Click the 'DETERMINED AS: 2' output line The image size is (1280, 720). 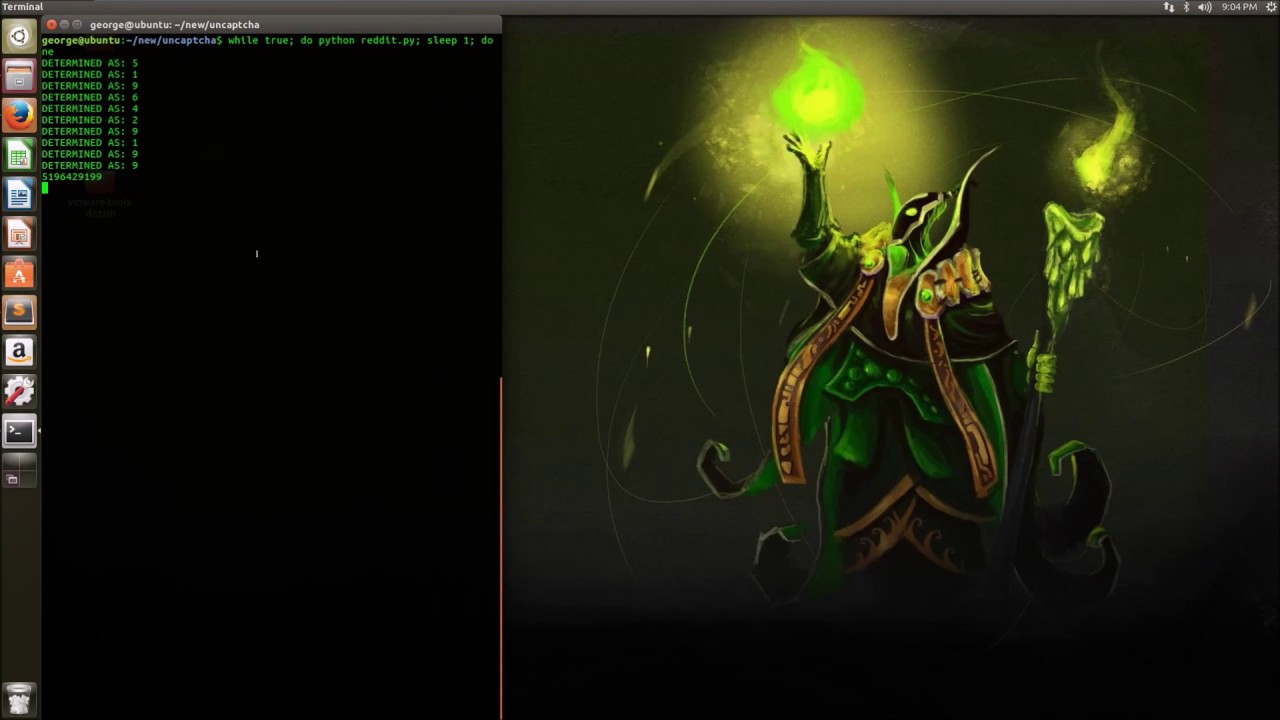tap(90, 120)
